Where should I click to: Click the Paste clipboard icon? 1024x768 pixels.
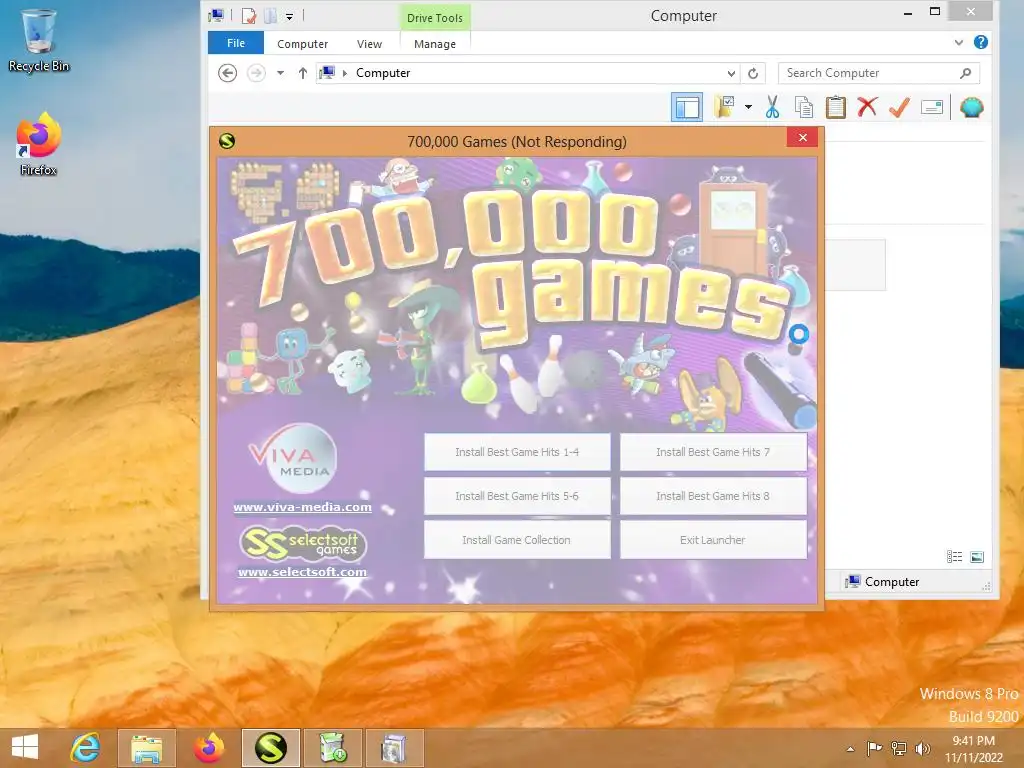(835, 107)
